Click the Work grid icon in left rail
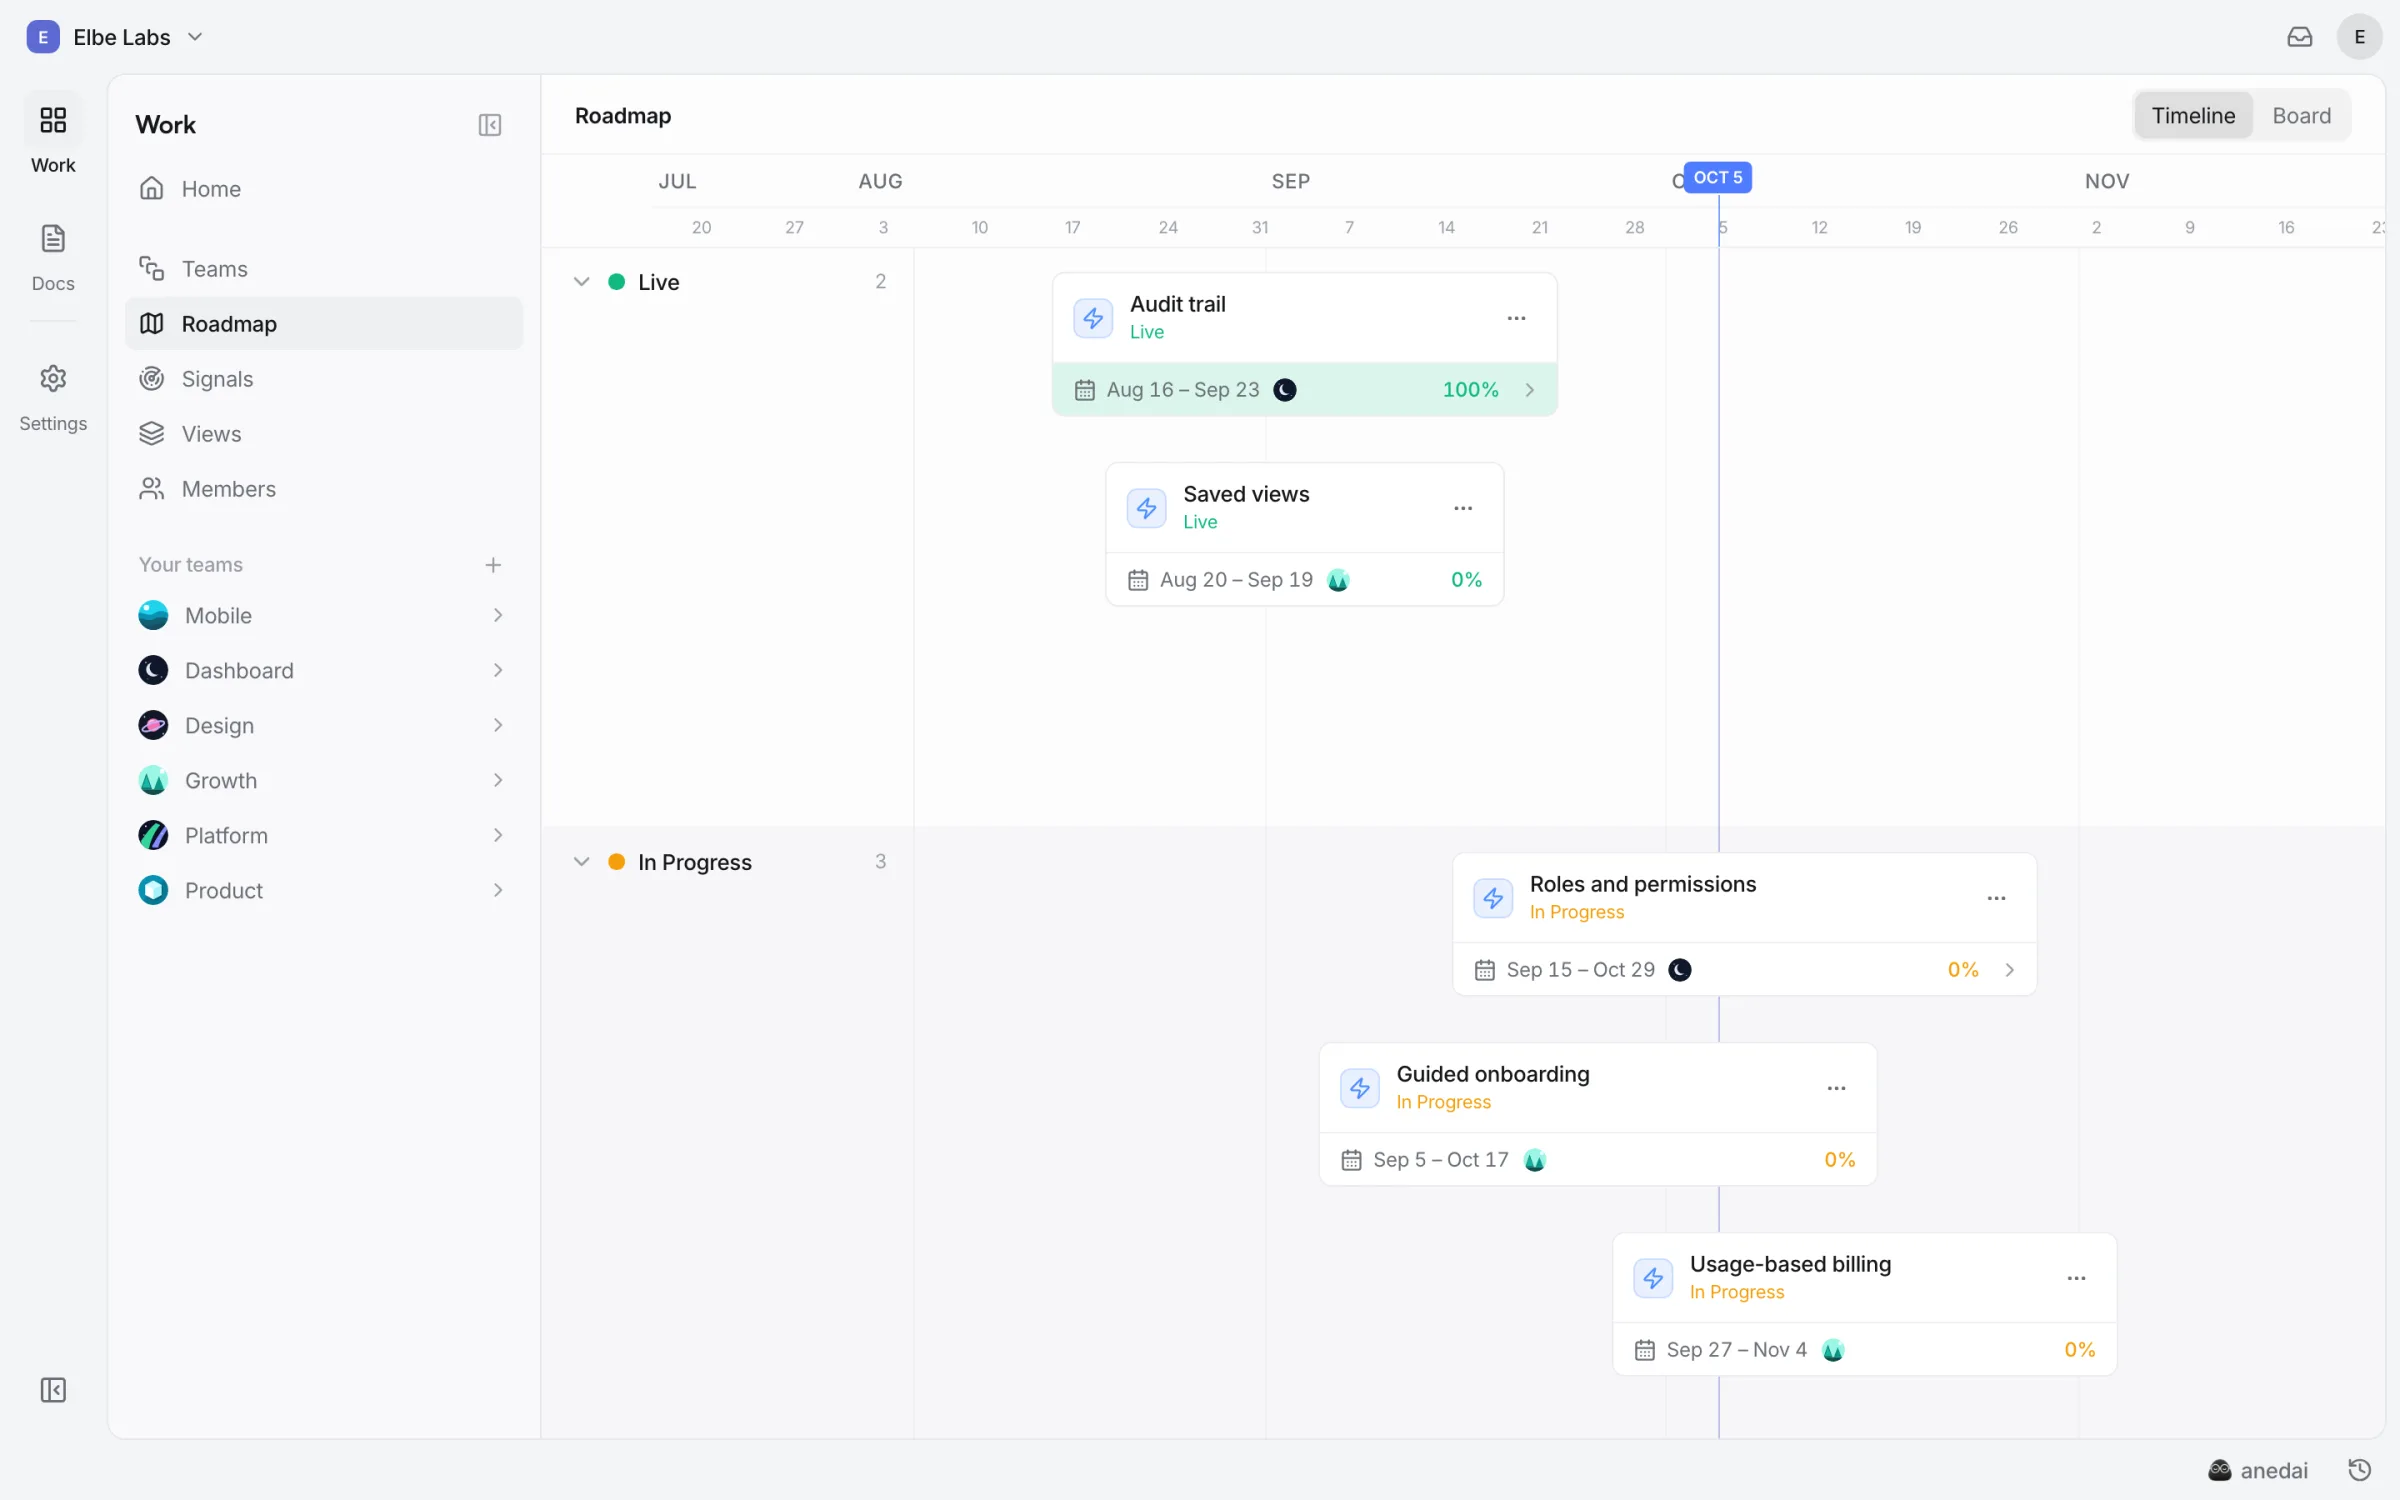 53,121
